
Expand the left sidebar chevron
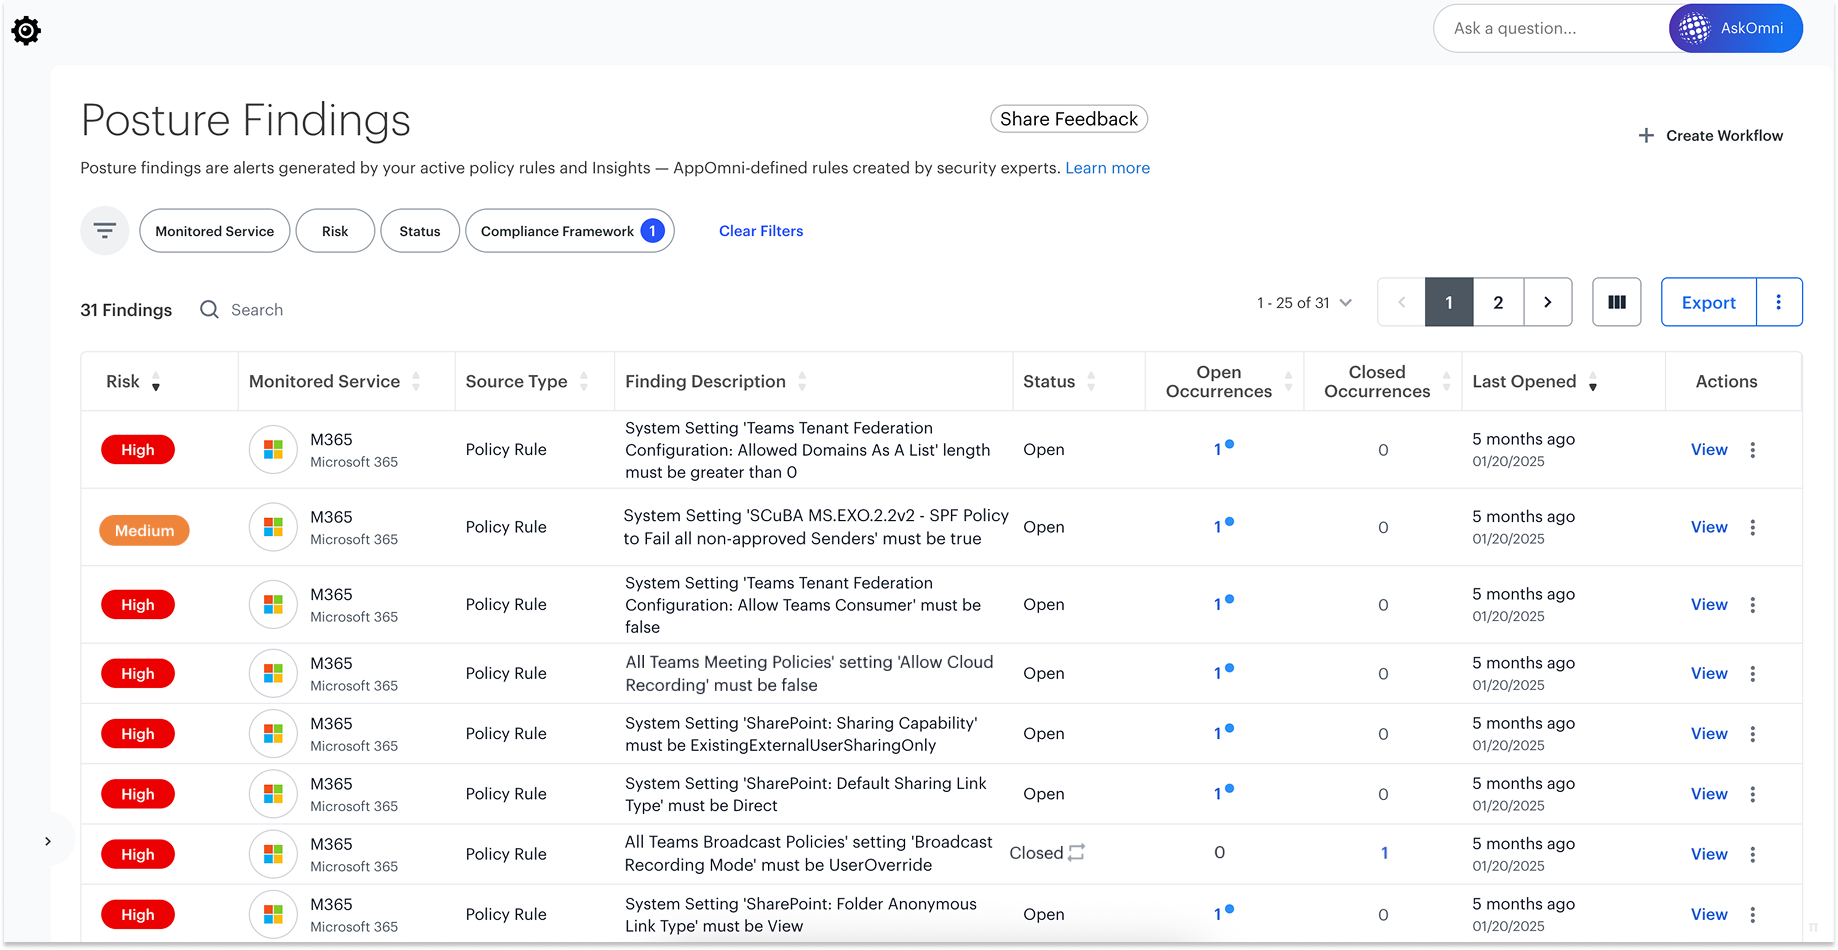click(x=48, y=841)
